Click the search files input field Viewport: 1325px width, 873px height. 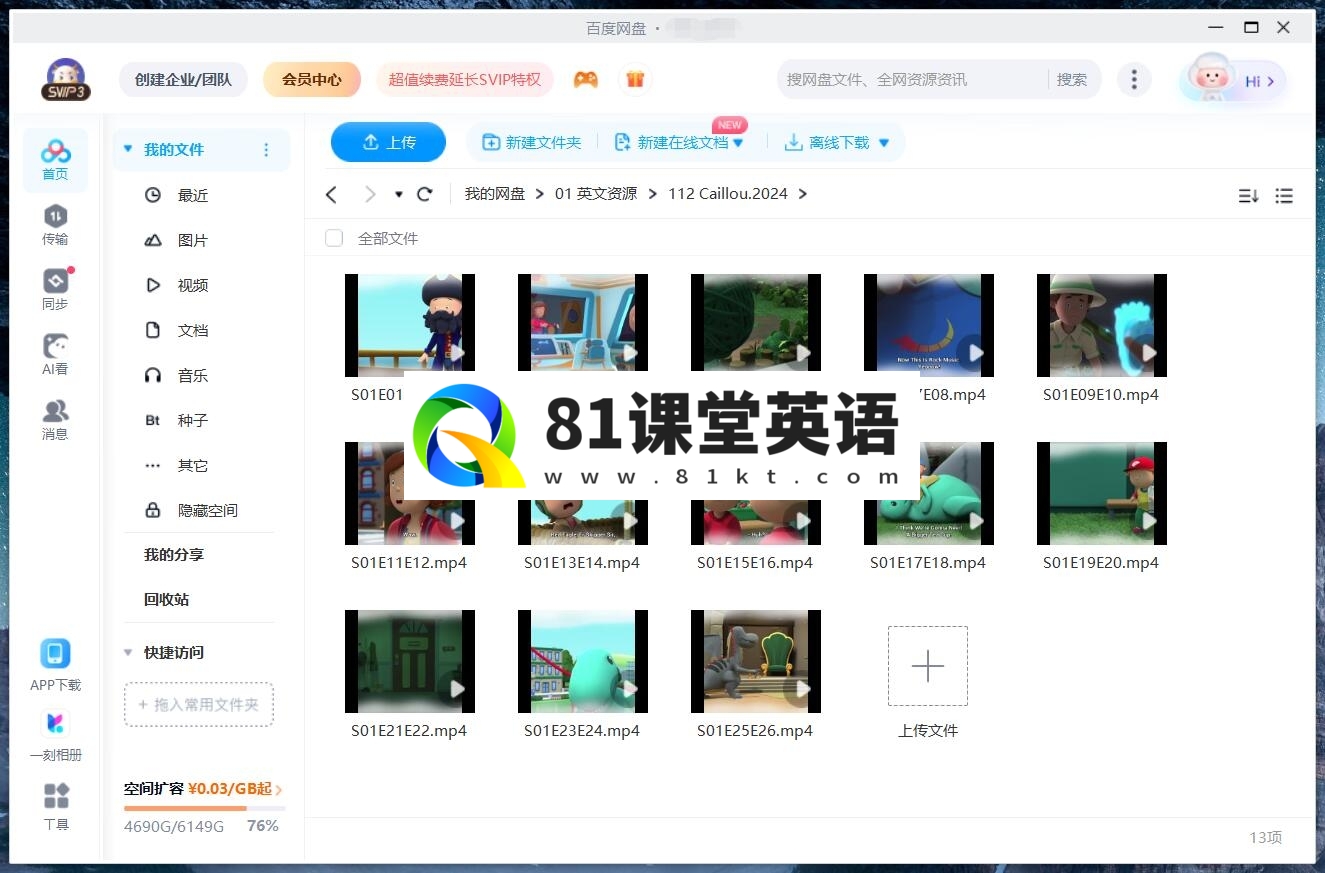pyautogui.click(x=912, y=79)
